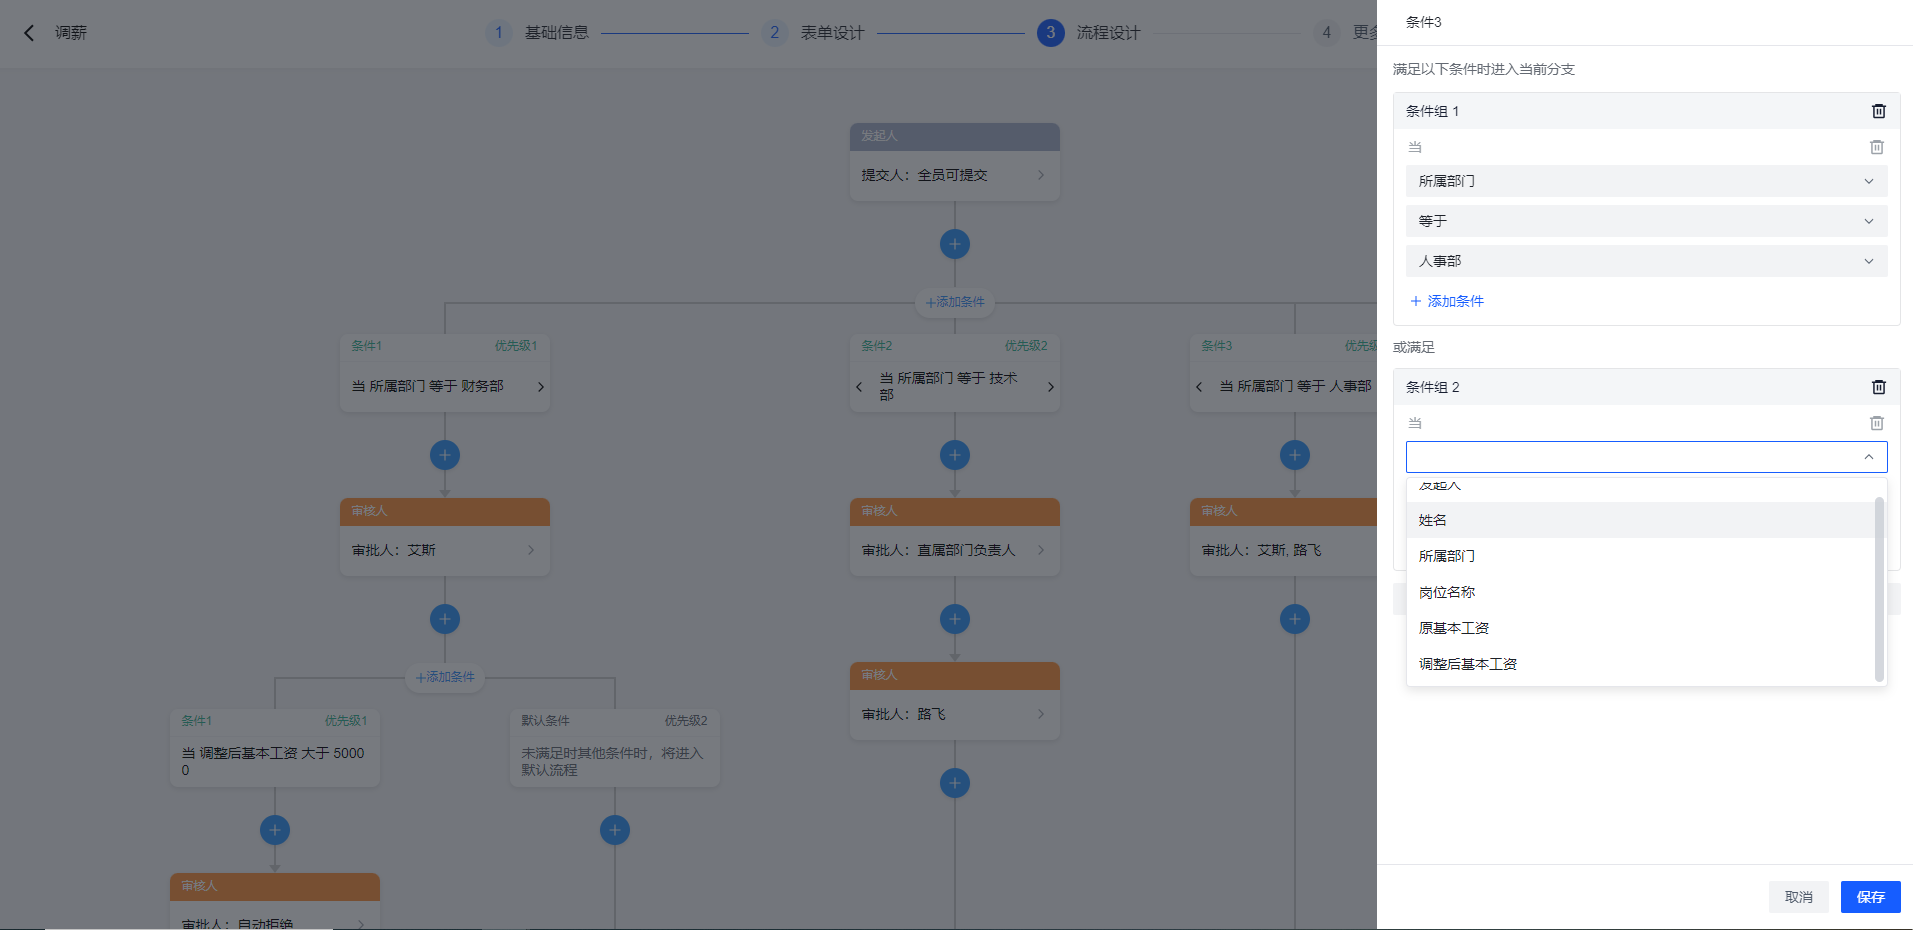Screen dimensions: 1913x930
Task: Open details of 条件1 via its arrow
Action: tap(540, 386)
